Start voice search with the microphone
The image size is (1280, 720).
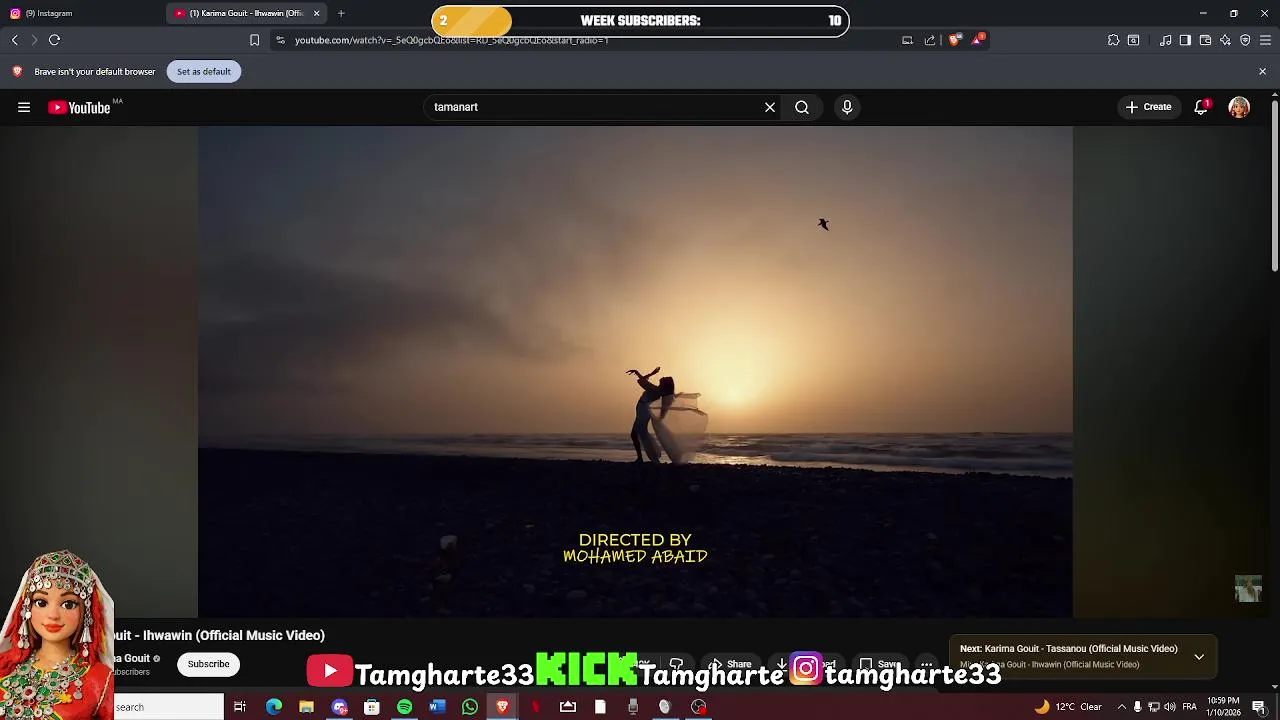(847, 107)
